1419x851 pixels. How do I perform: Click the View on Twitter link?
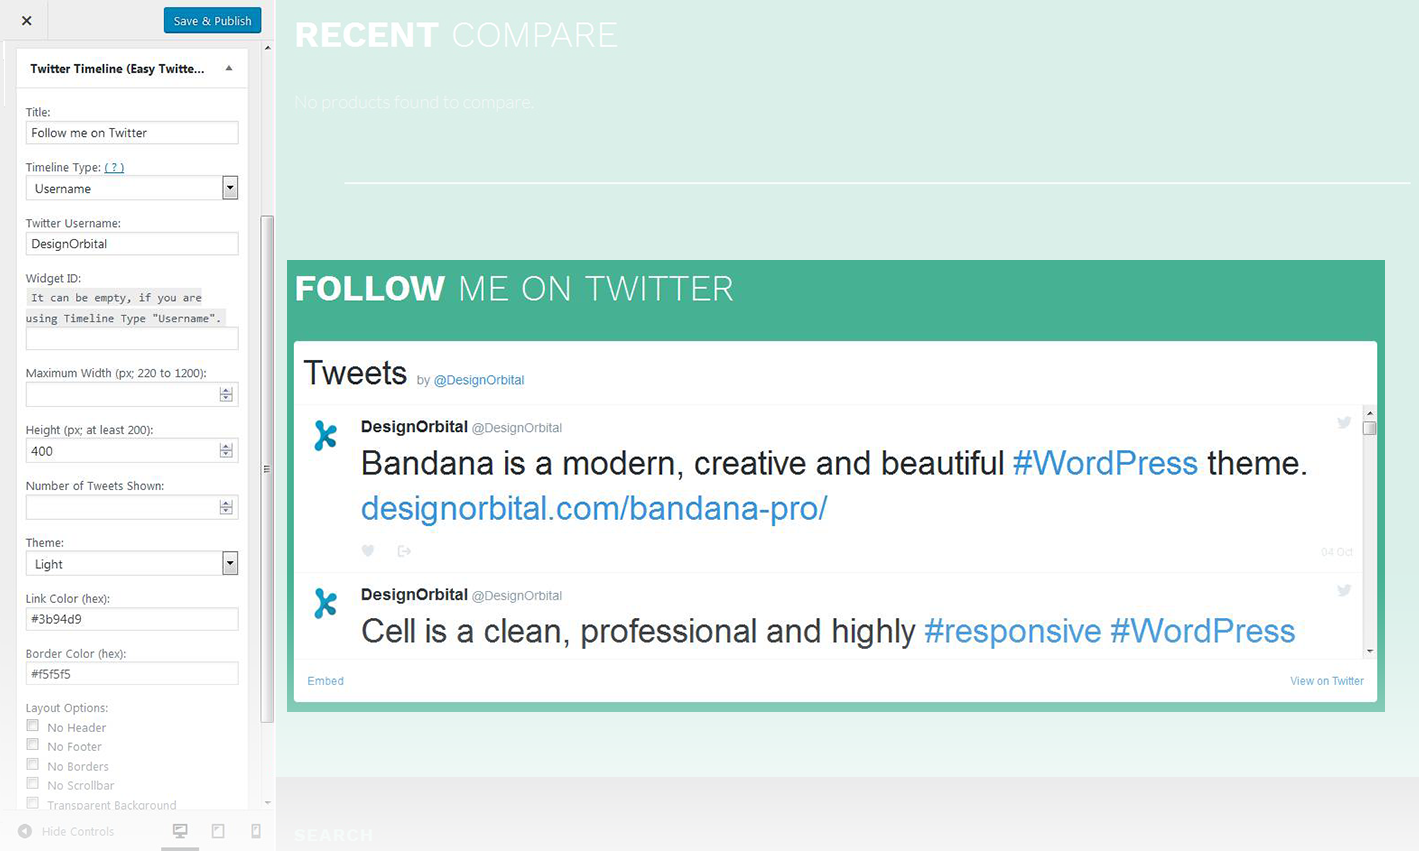[x=1326, y=681]
